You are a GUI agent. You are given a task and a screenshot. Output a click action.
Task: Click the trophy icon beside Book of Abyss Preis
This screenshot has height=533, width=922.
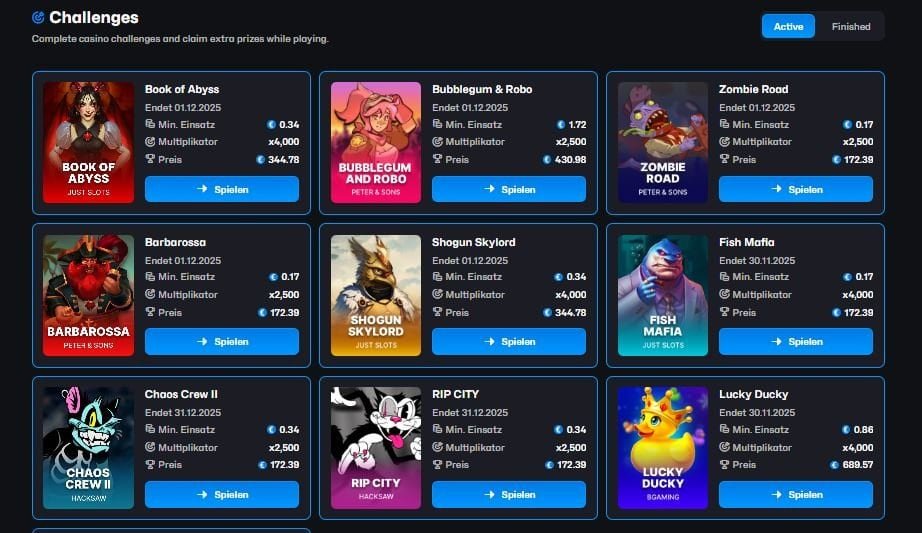(150, 159)
